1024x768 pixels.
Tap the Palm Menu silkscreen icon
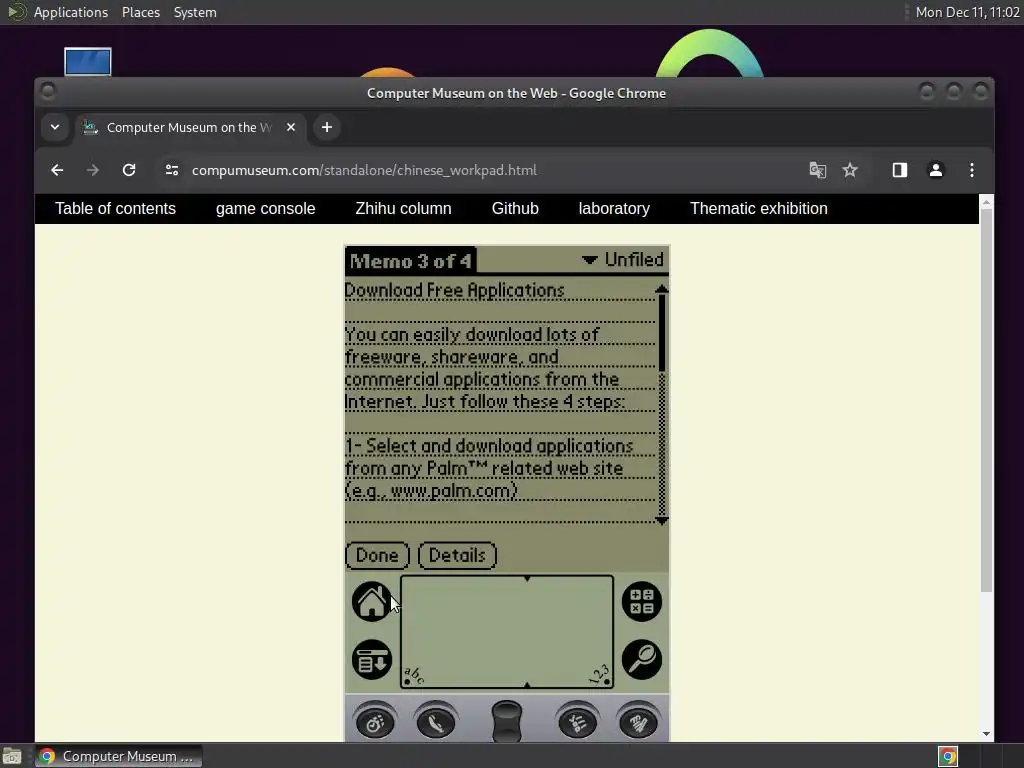[372, 660]
